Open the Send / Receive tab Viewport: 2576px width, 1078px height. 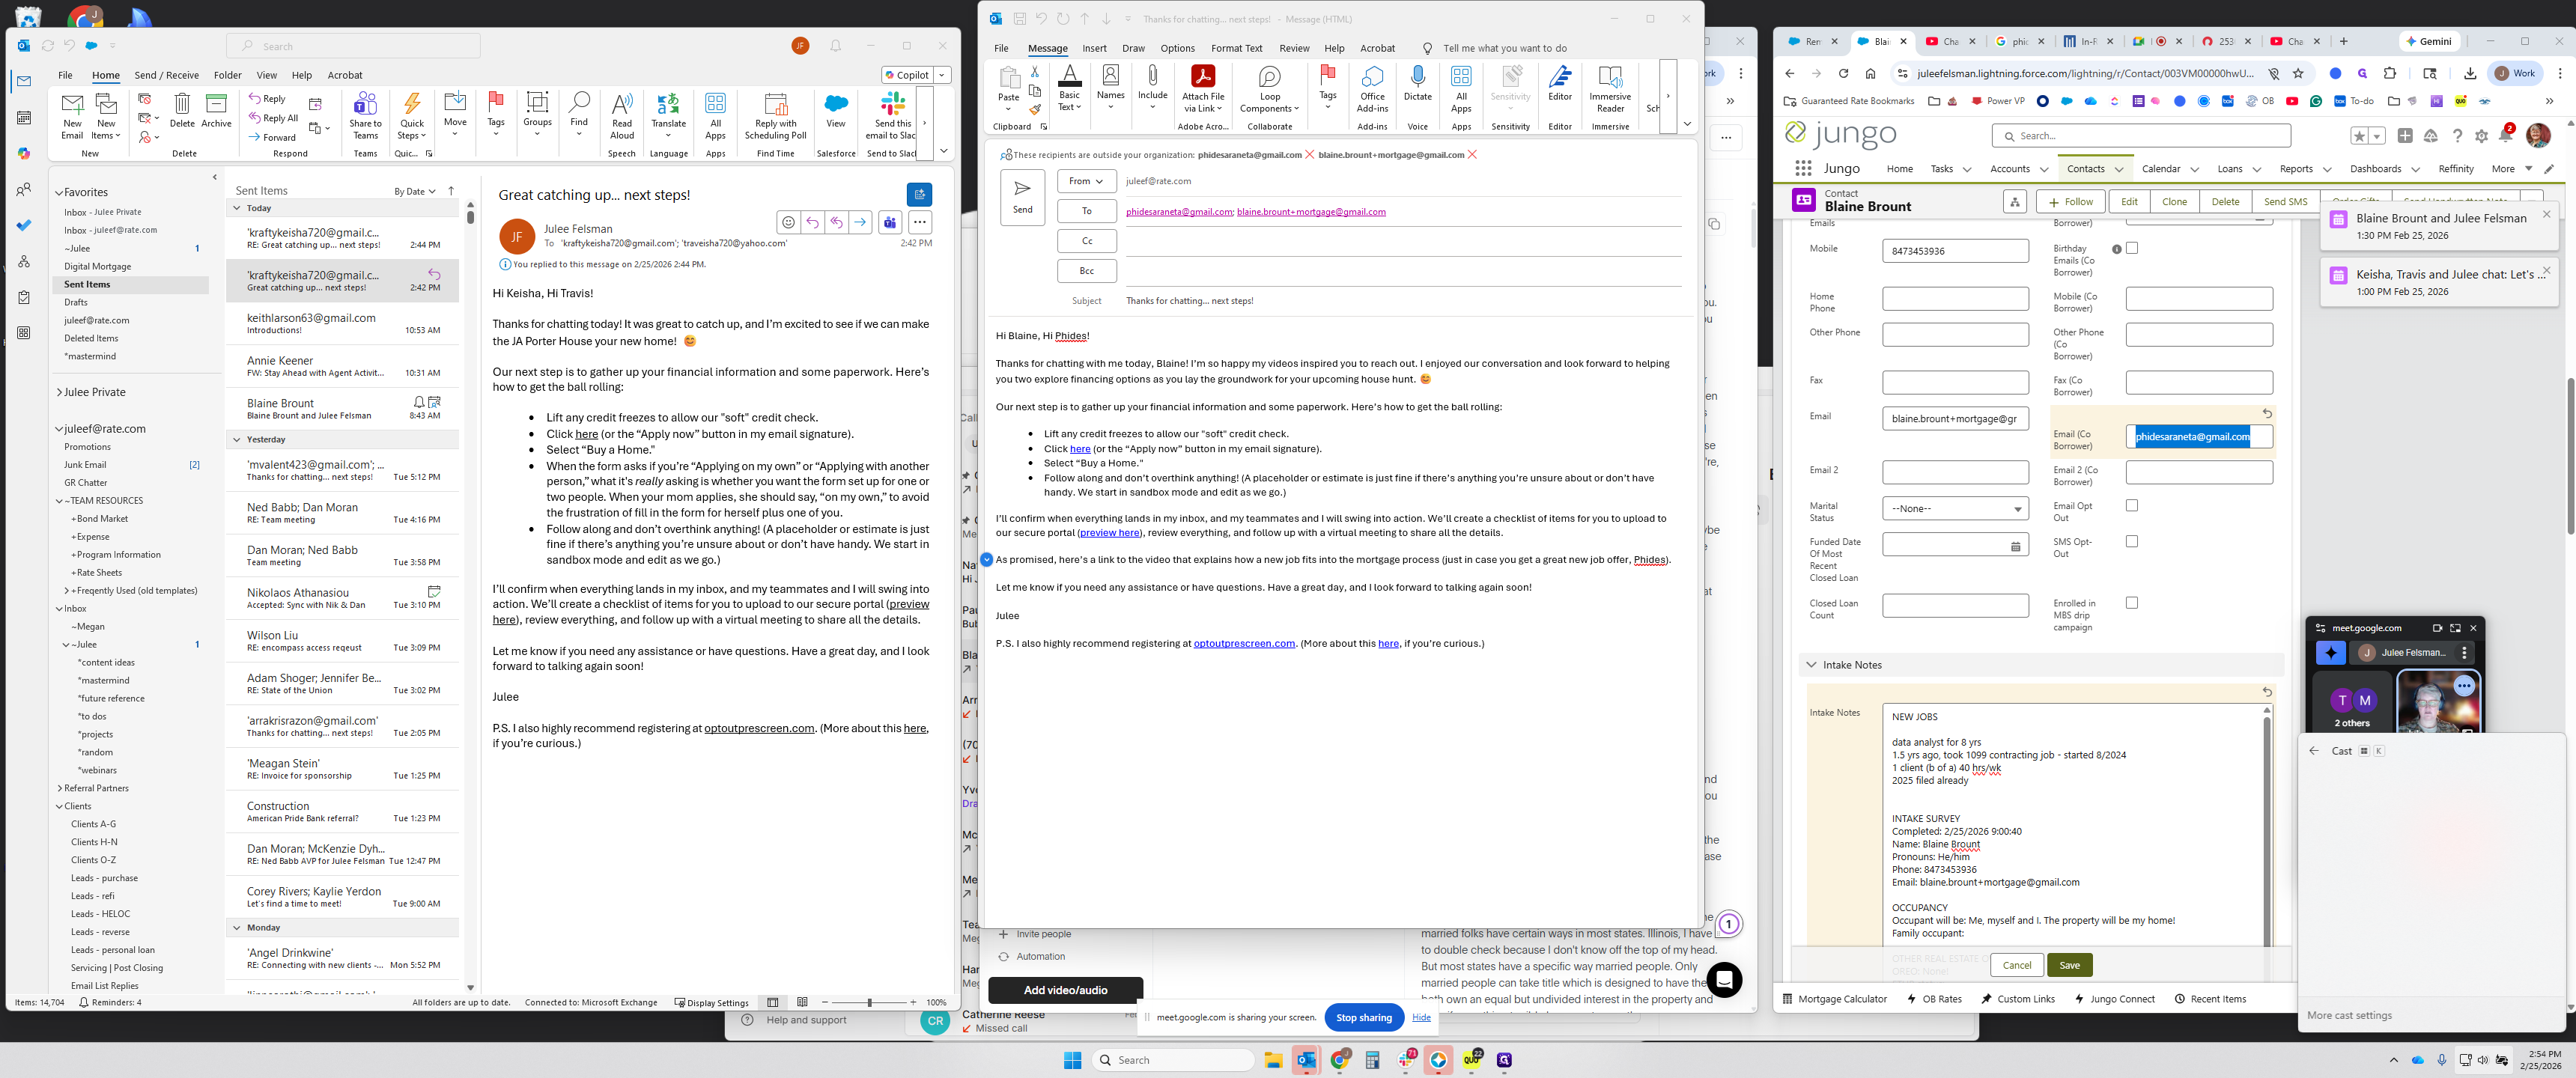166,75
